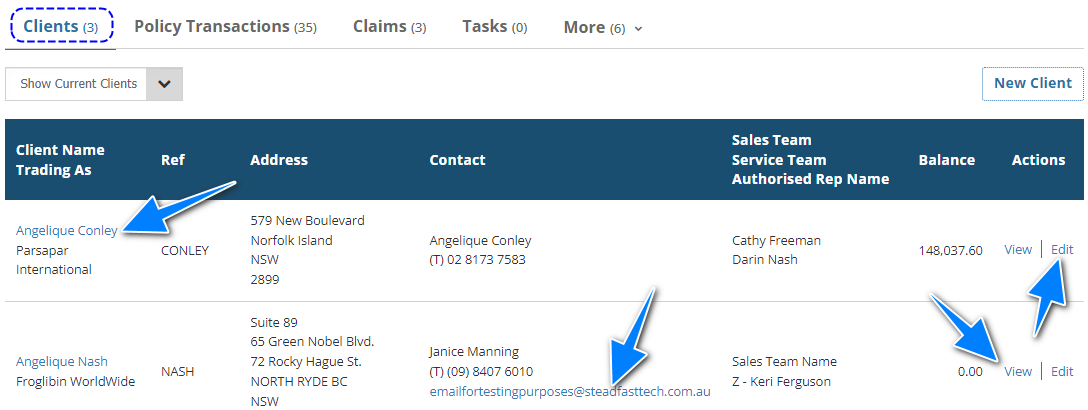Open the Claims tab

[x=389, y=27]
